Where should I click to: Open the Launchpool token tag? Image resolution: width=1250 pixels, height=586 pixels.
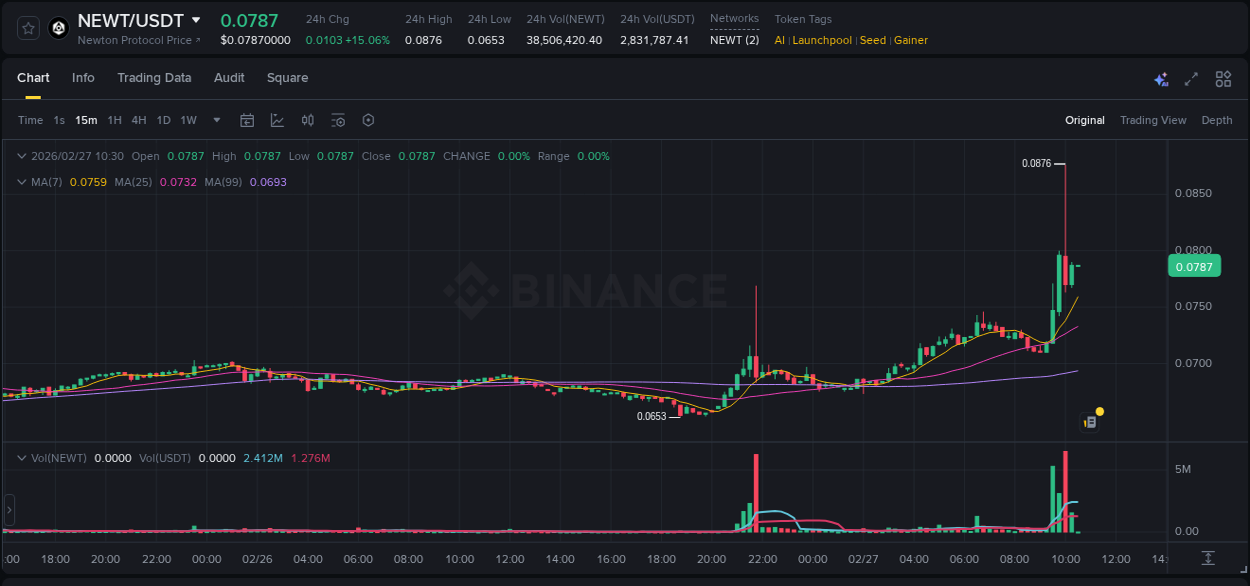pos(822,40)
